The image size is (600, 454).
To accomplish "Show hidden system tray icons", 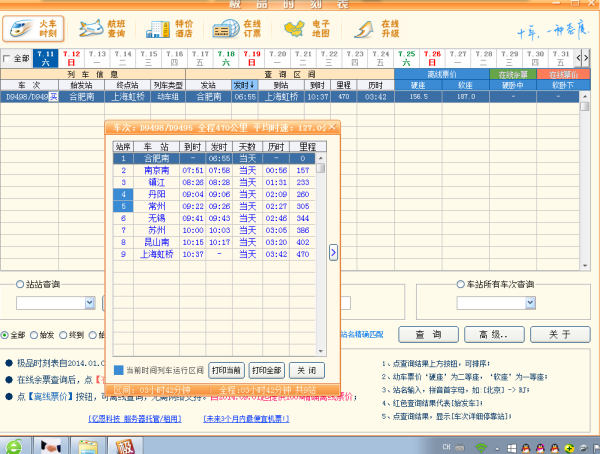I will [497, 448].
